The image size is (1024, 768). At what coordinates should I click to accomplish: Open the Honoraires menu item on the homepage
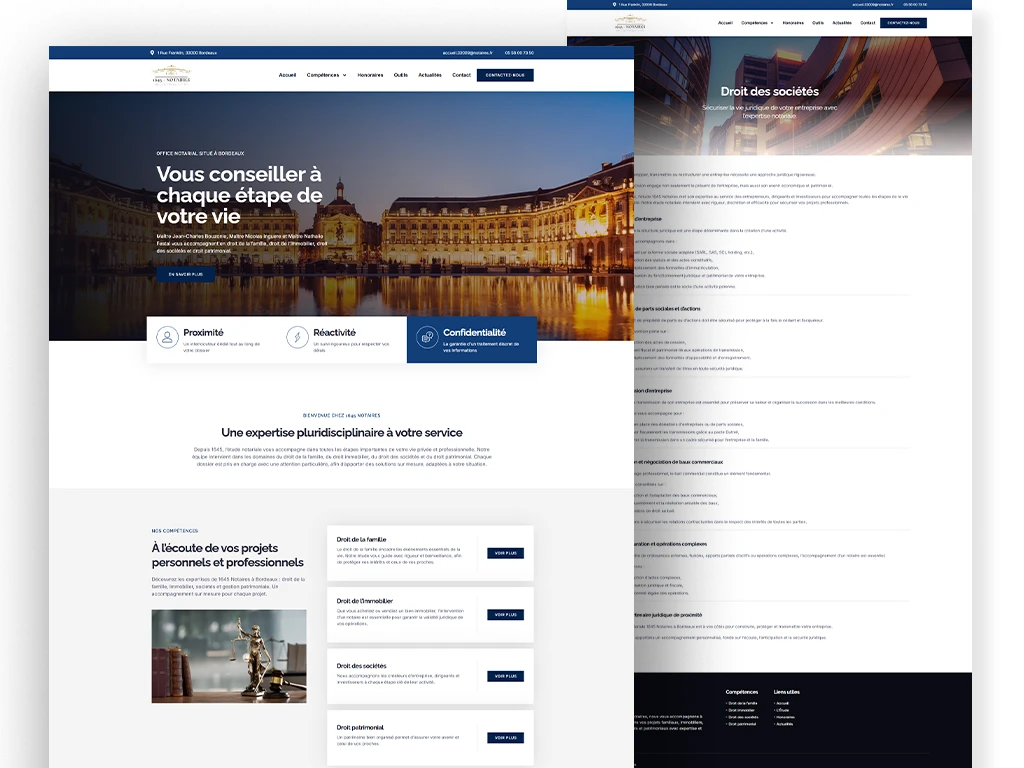[x=370, y=75]
